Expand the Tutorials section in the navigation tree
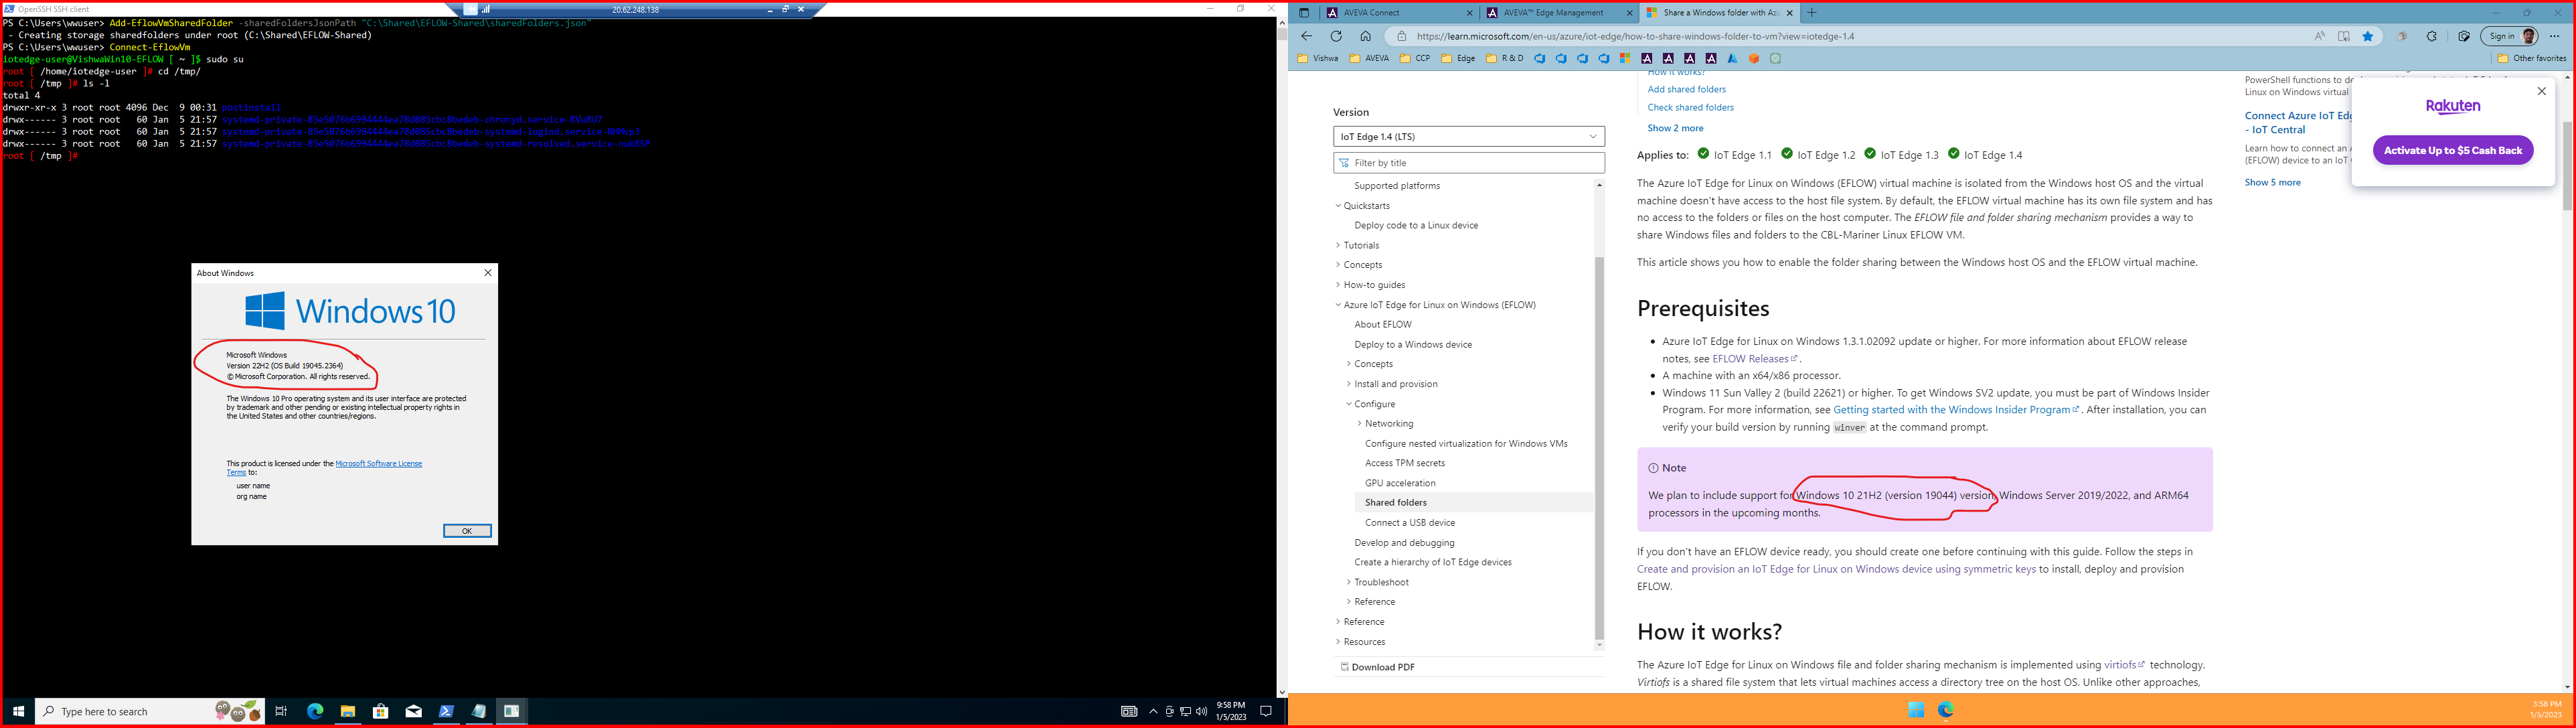This screenshot has height=728, width=2576. tap(1361, 245)
